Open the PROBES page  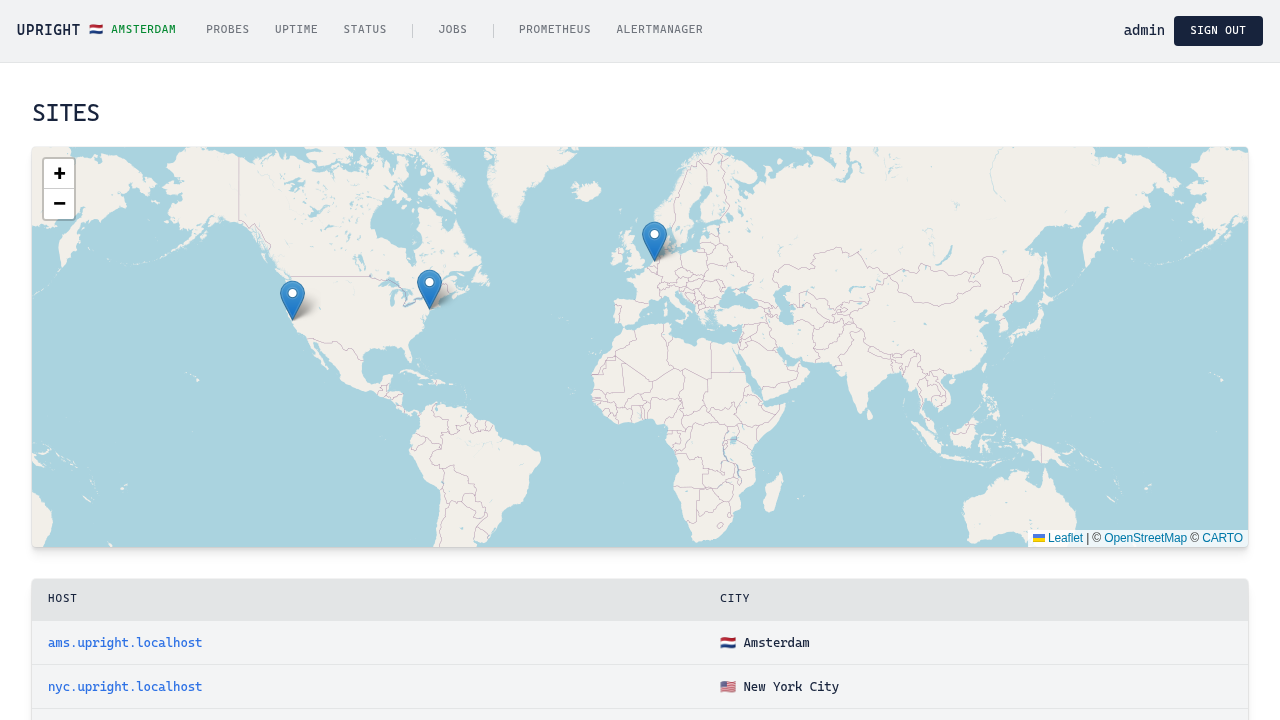[227, 30]
